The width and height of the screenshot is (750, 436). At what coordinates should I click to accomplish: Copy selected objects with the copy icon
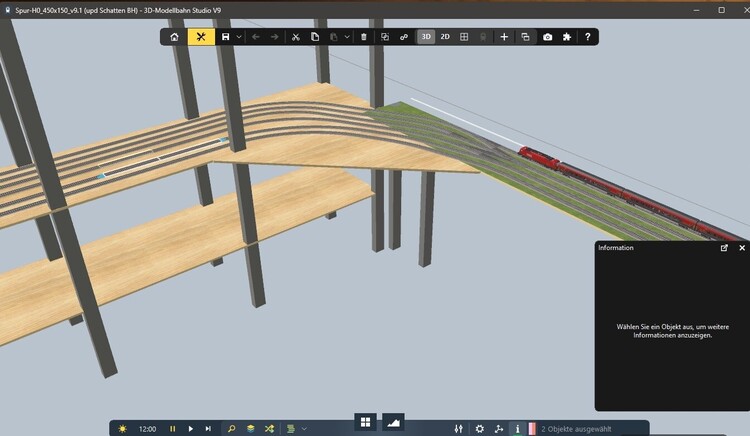(315, 37)
